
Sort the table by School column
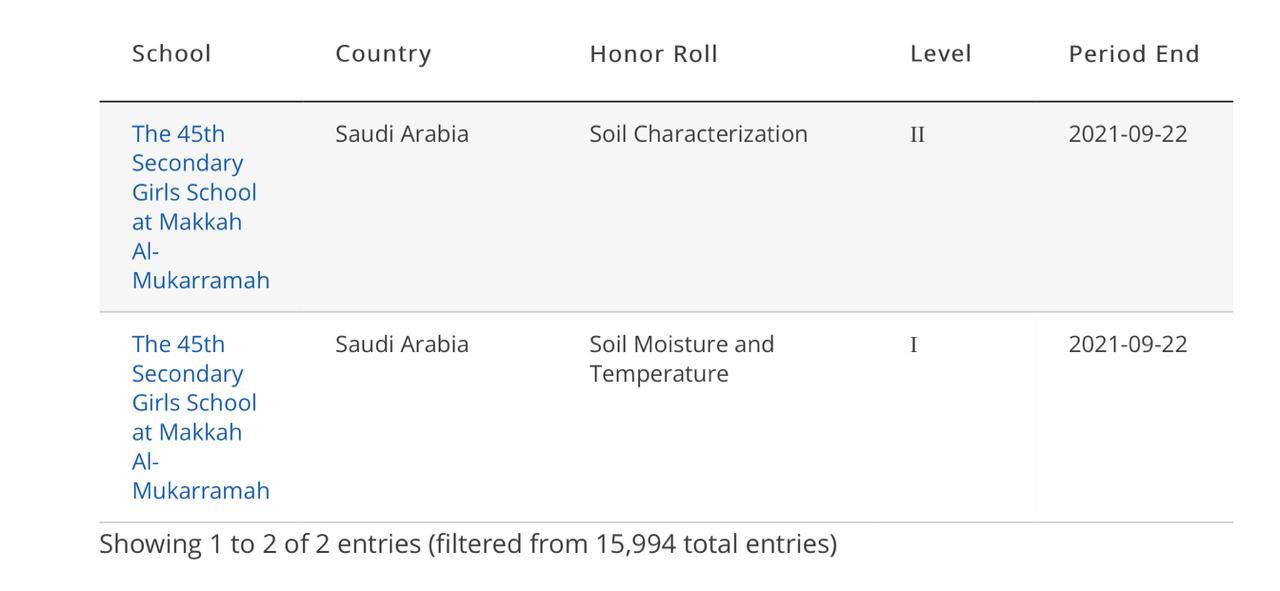click(x=171, y=54)
